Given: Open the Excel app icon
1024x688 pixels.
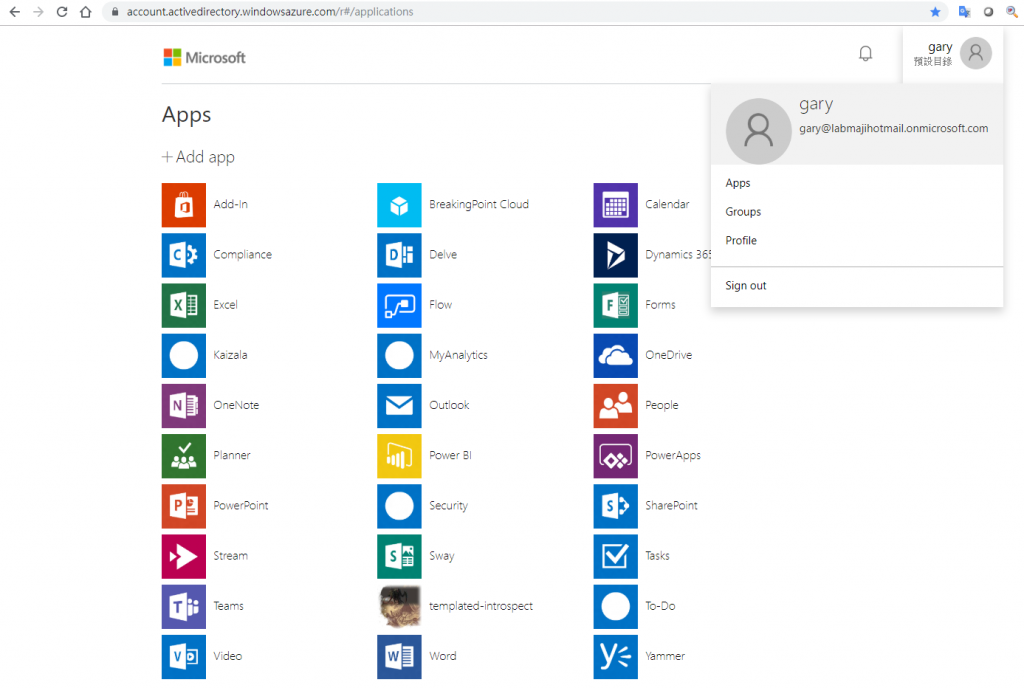Looking at the screenshot, I should click(184, 305).
